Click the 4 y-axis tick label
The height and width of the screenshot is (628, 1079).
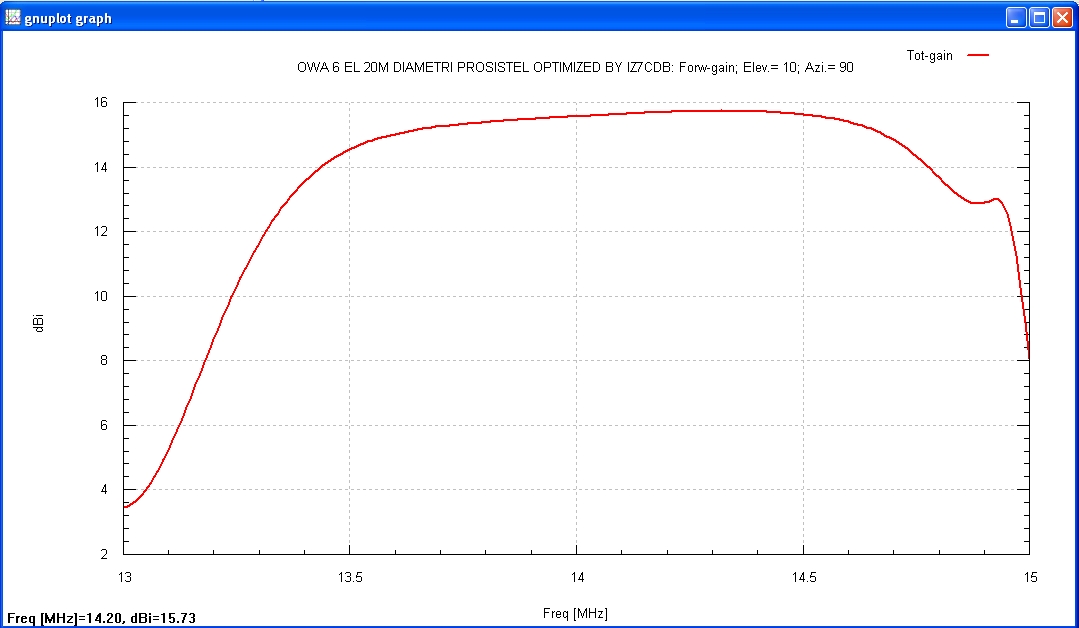[x=104, y=490]
